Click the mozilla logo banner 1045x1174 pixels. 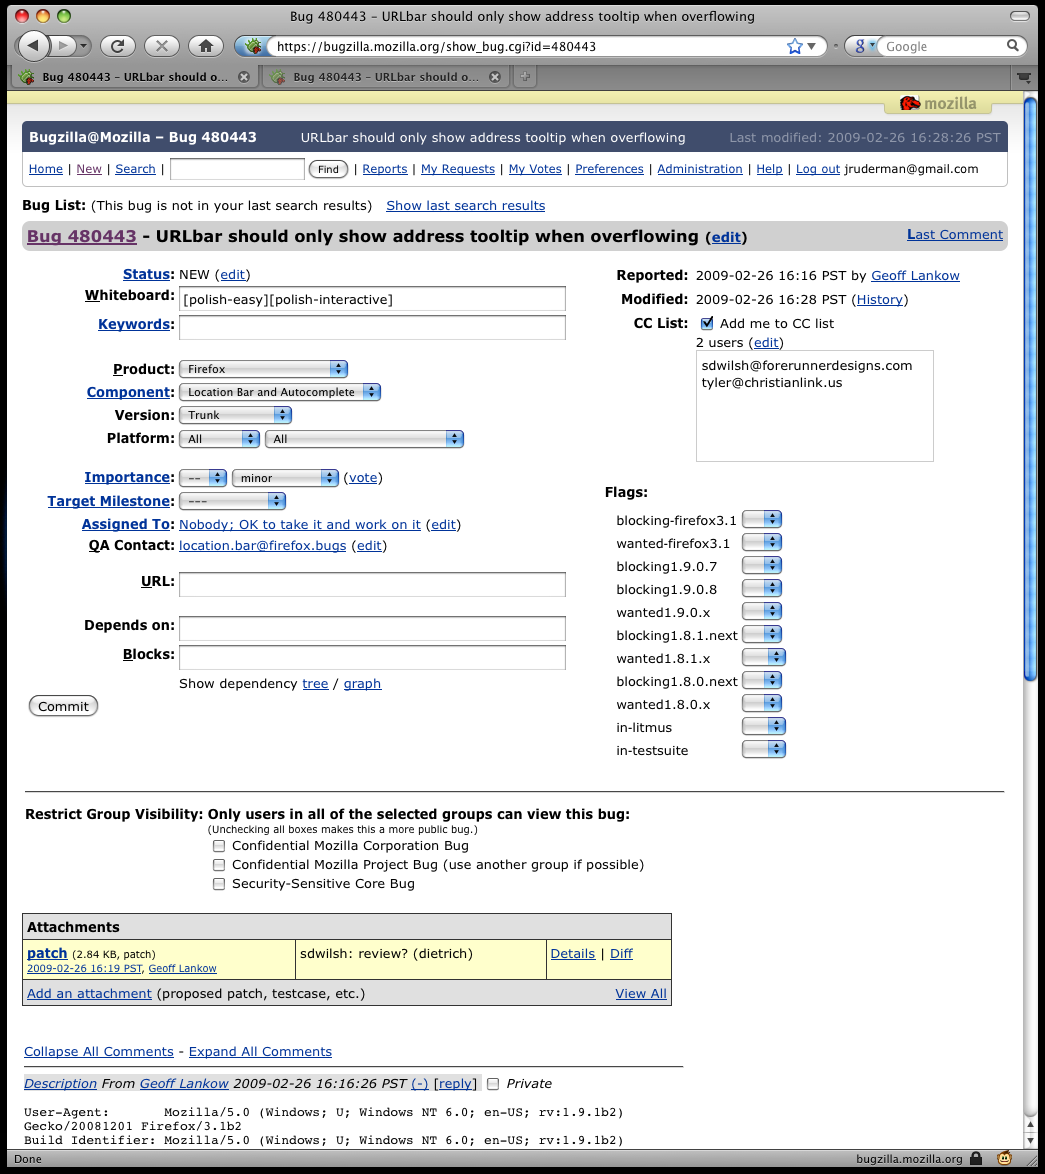pyautogui.click(x=938, y=103)
